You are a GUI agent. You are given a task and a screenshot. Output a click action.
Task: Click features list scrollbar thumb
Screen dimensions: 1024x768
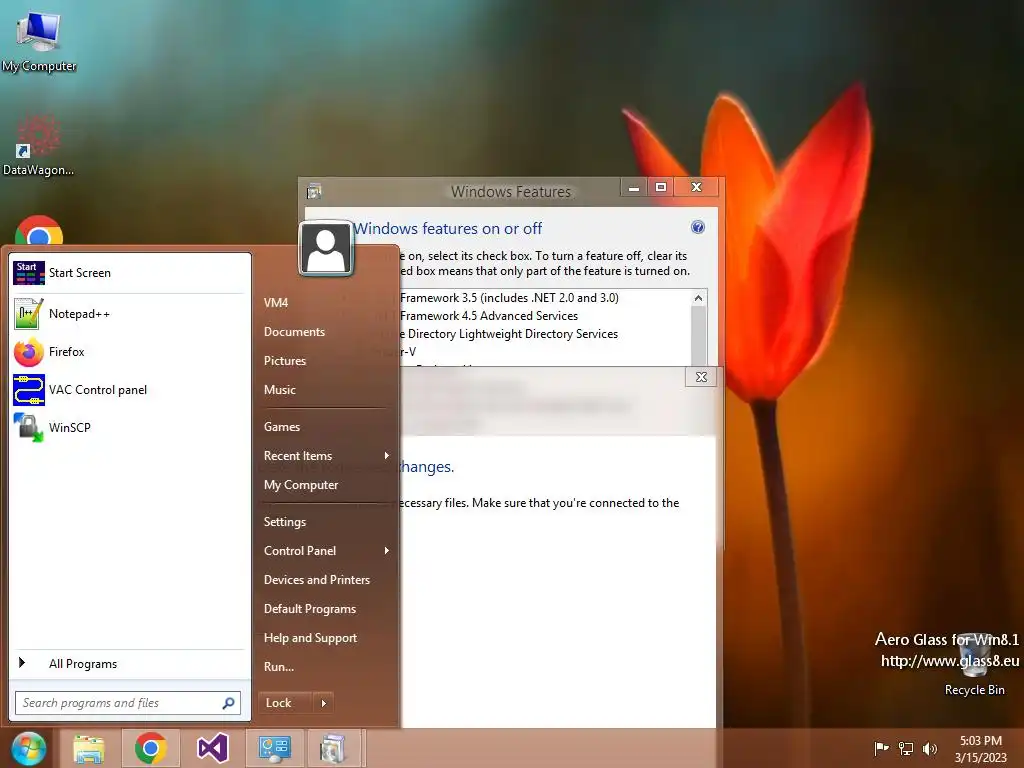698,336
